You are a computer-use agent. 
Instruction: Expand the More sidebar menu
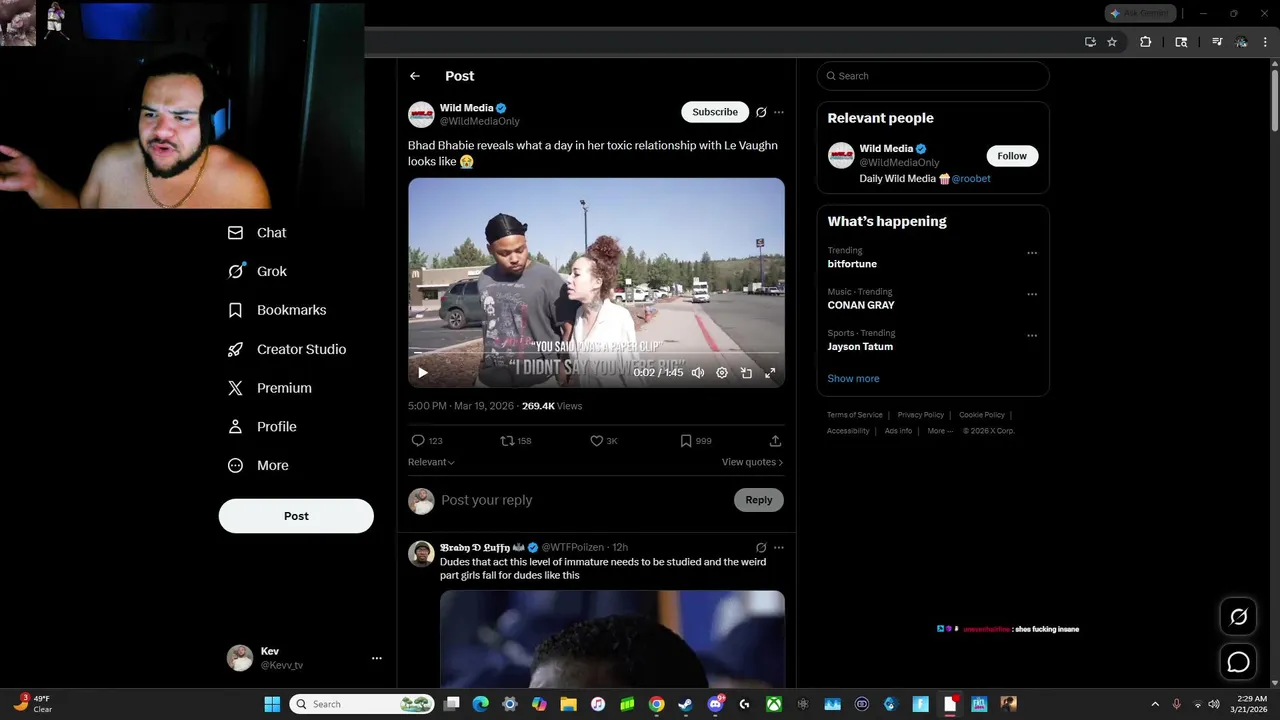(258, 466)
